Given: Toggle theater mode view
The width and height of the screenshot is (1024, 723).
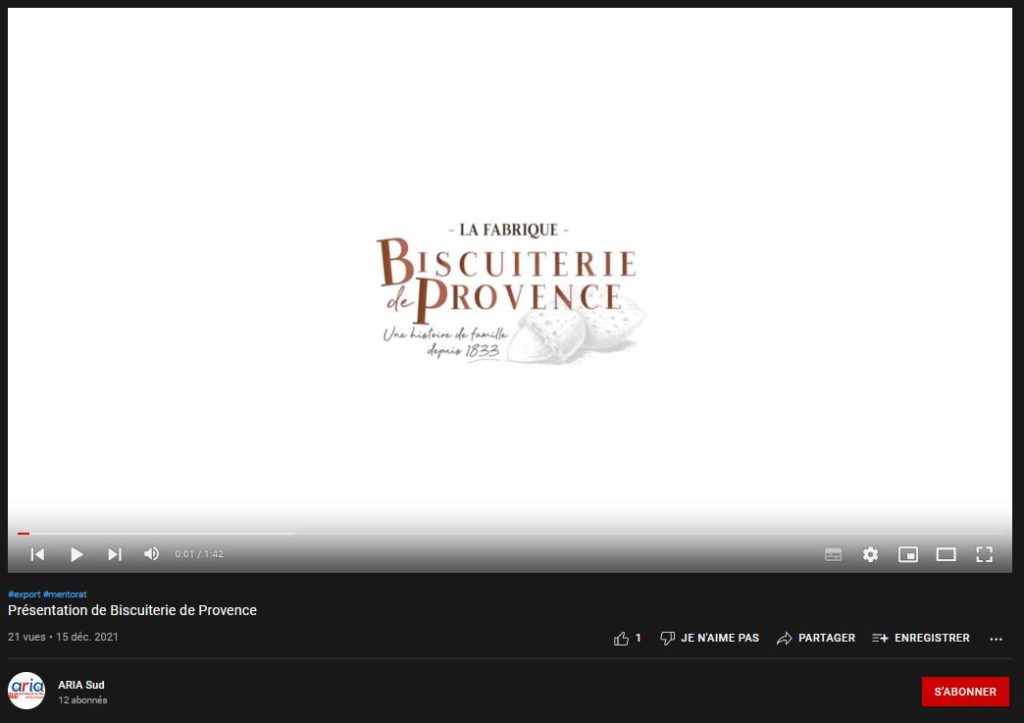Looking at the screenshot, I should click(x=946, y=554).
